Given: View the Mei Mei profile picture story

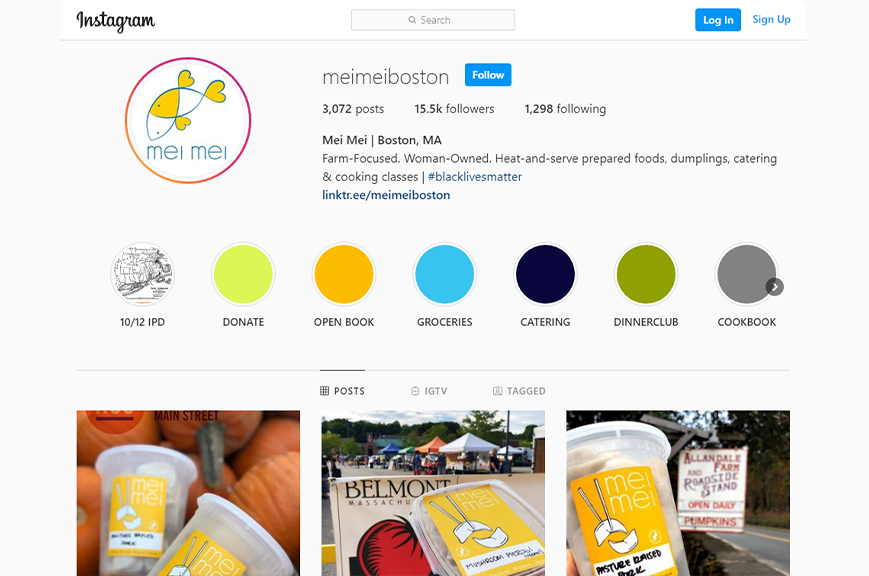Looking at the screenshot, I should (188, 120).
